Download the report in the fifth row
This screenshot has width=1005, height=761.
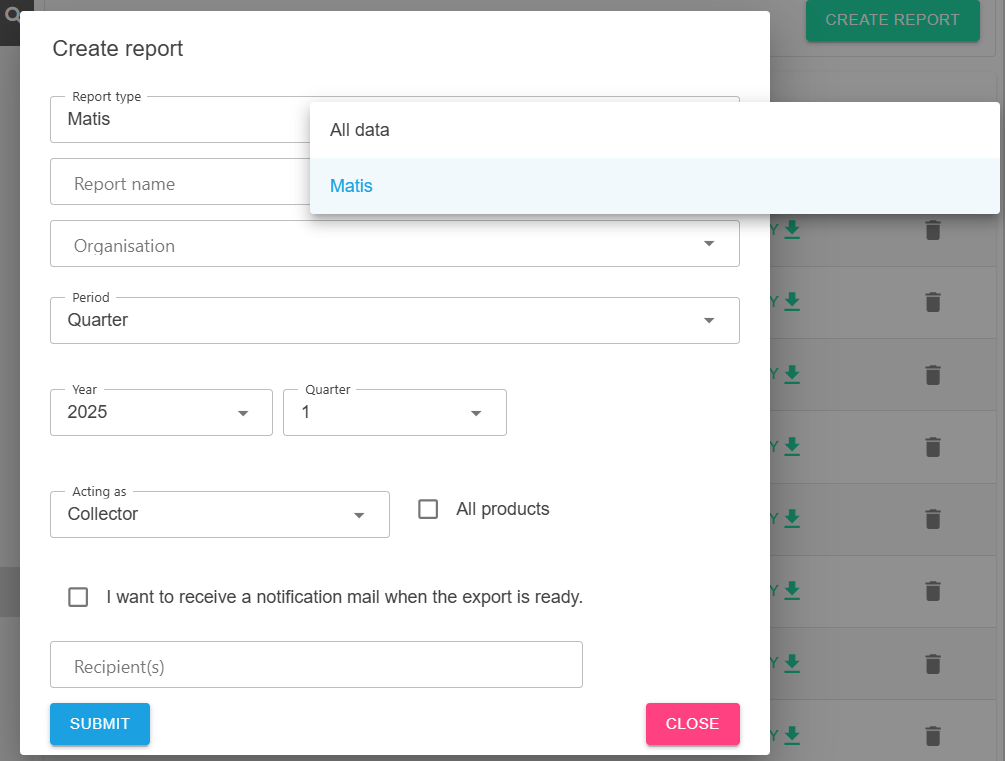tap(792, 518)
